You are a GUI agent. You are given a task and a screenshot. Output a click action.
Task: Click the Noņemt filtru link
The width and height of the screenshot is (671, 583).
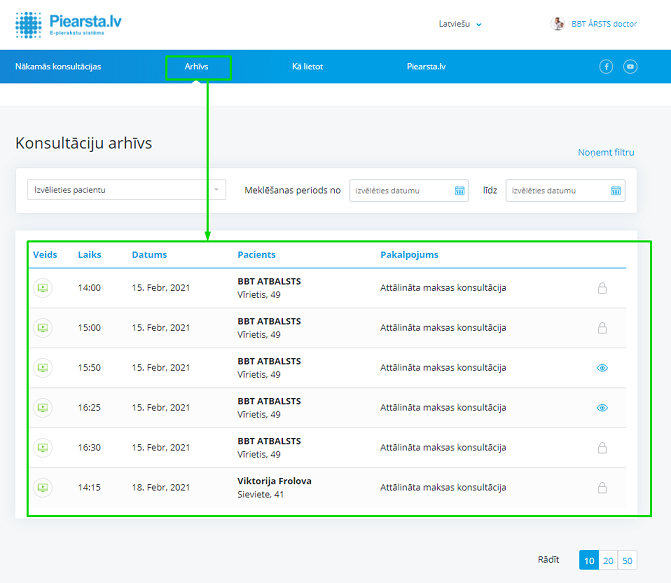click(x=606, y=153)
